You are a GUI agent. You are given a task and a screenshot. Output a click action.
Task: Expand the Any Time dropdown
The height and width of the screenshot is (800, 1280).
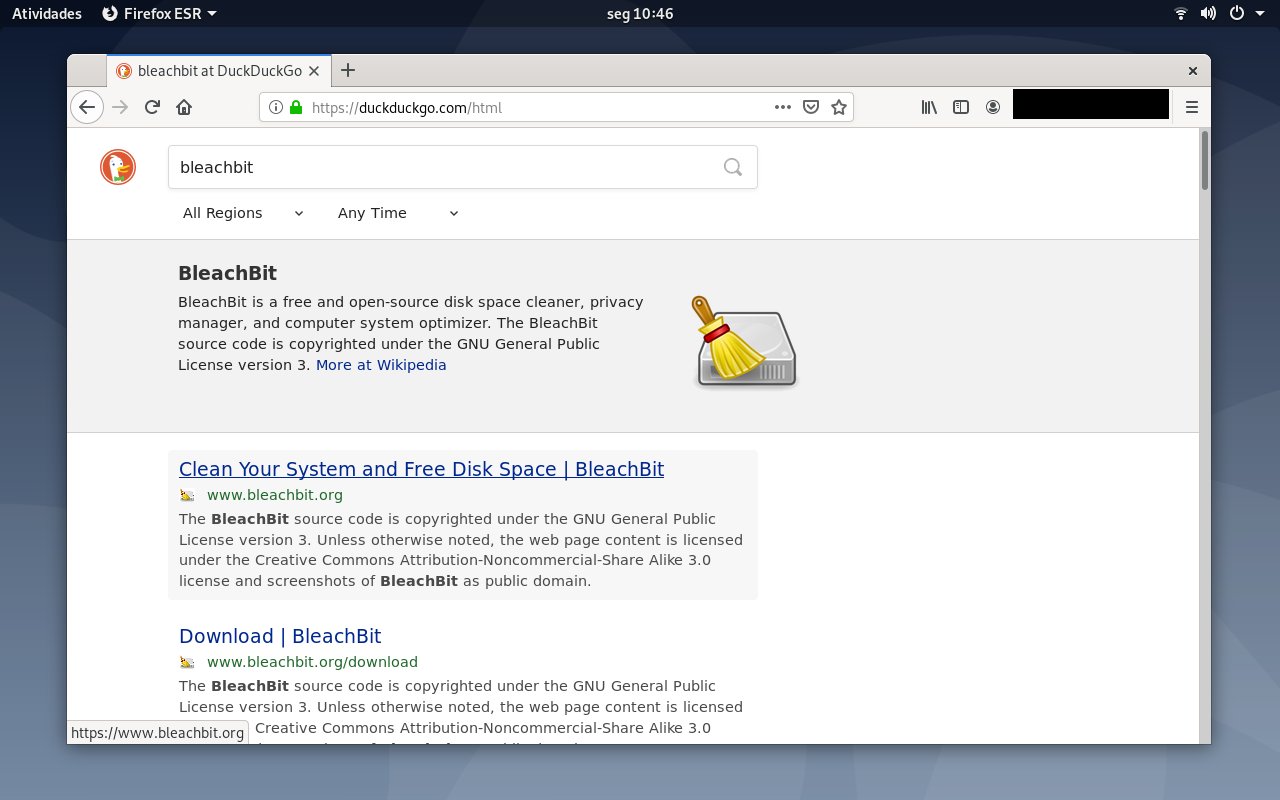[398, 213]
